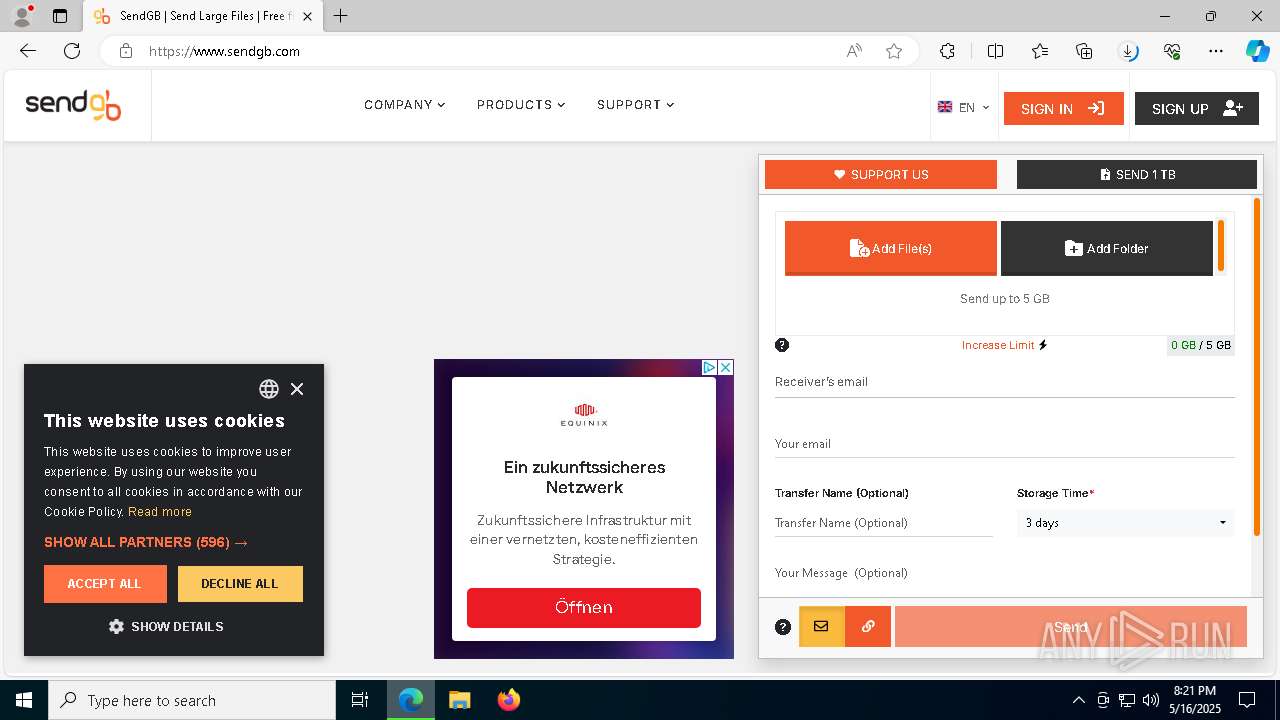Expand the COMPANY menu
The image size is (1280, 720).
(405, 105)
